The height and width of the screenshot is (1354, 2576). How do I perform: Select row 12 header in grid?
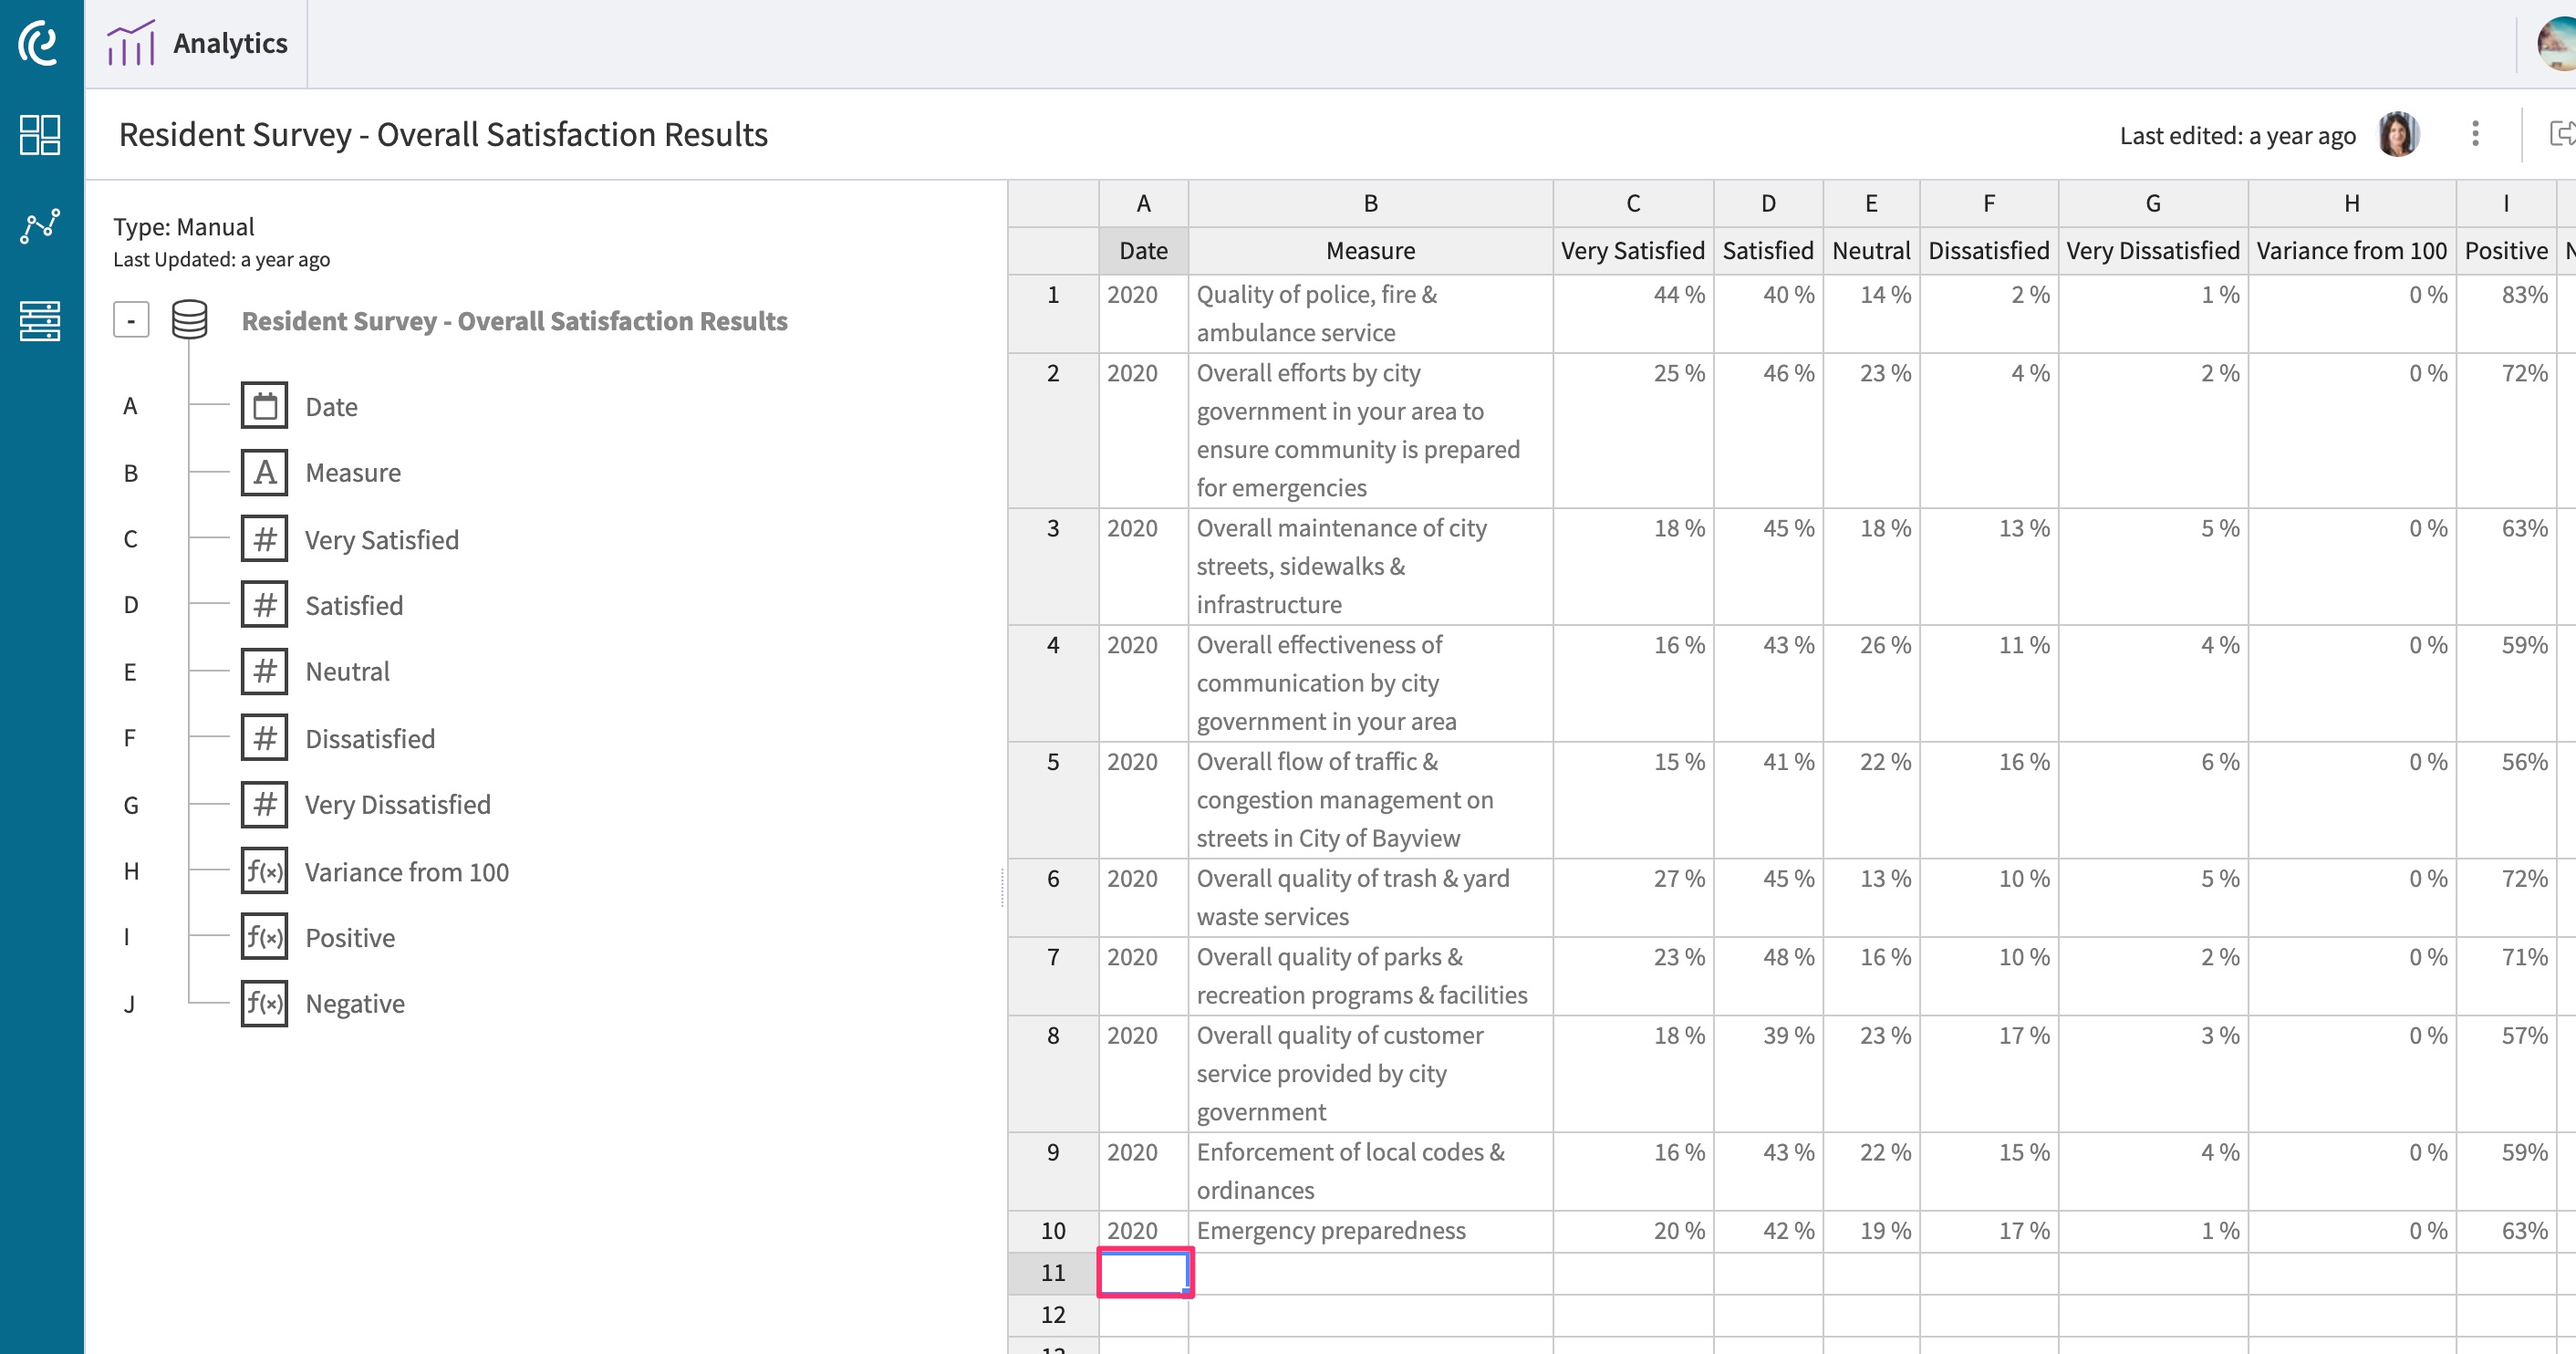(x=1053, y=1315)
